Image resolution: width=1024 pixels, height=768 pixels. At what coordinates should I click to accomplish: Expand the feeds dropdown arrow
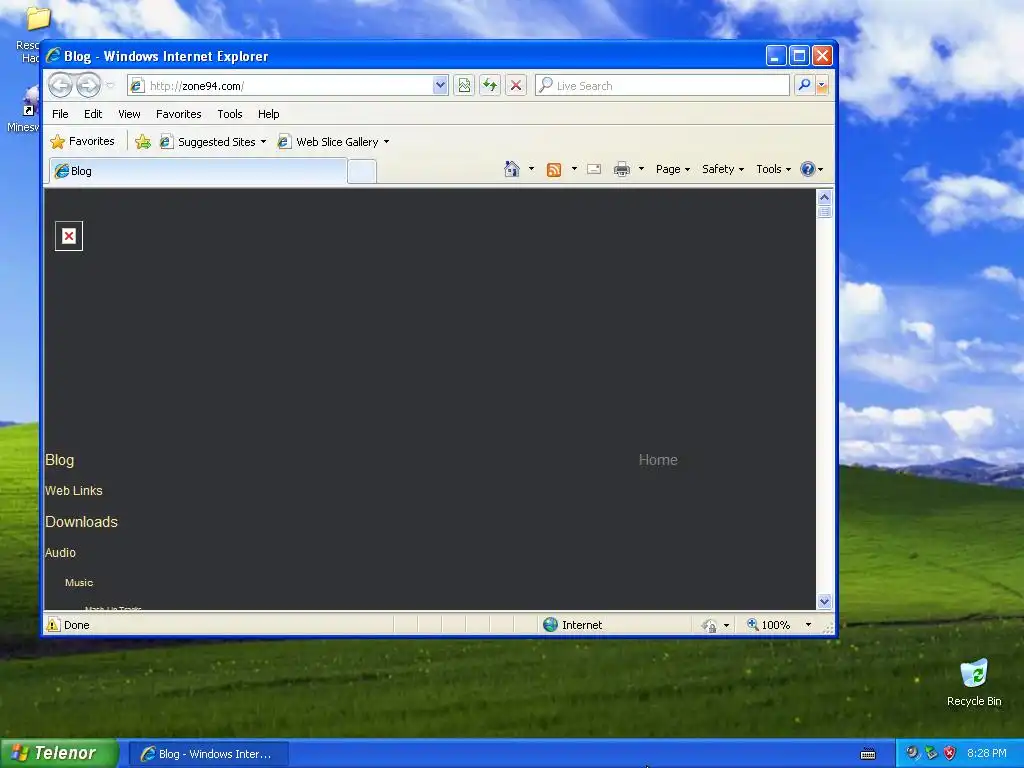click(x=574, y=169)
